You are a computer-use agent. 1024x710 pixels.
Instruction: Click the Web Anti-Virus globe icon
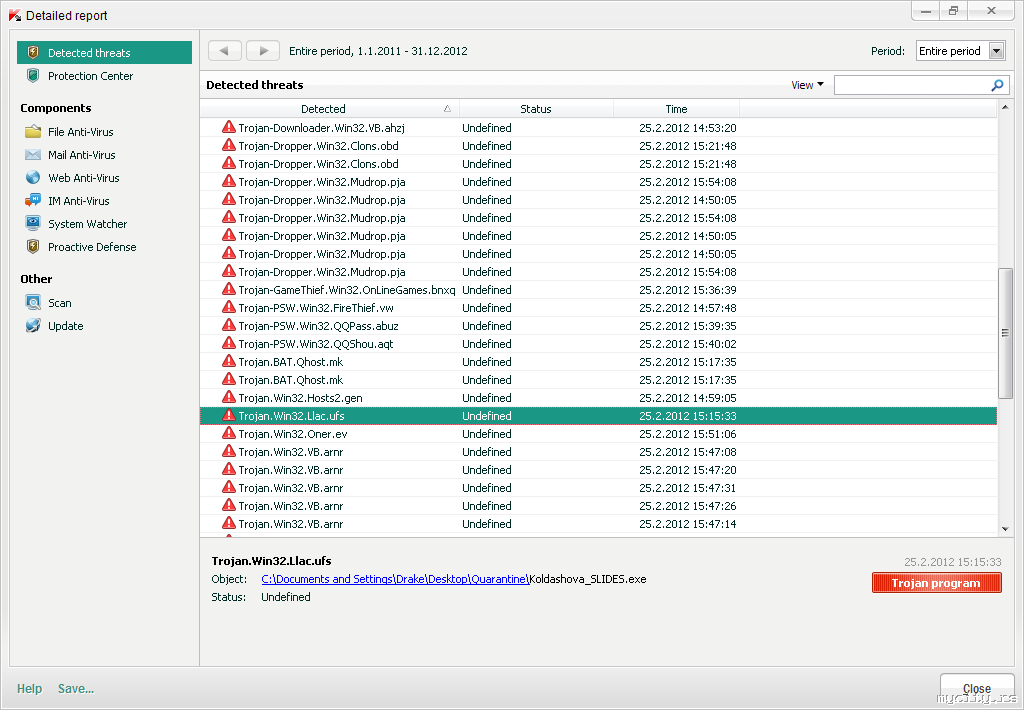point(33,178)
